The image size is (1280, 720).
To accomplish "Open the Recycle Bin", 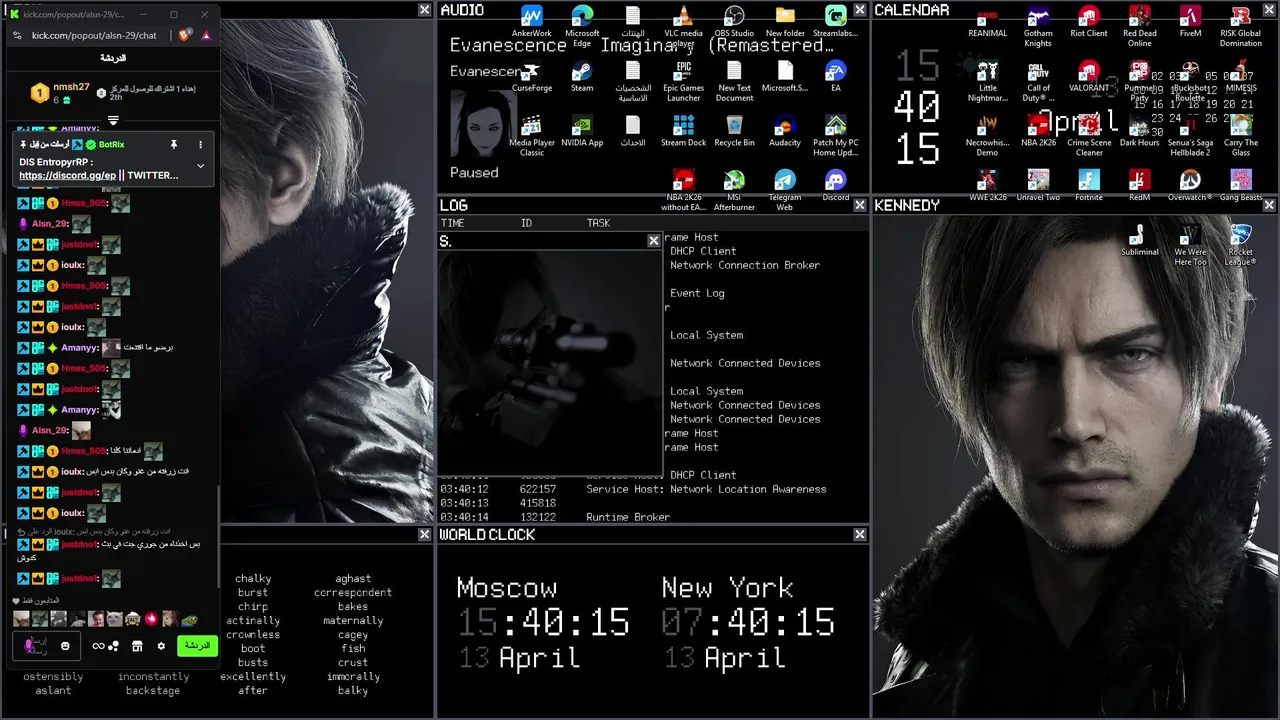I will [734, 132].
